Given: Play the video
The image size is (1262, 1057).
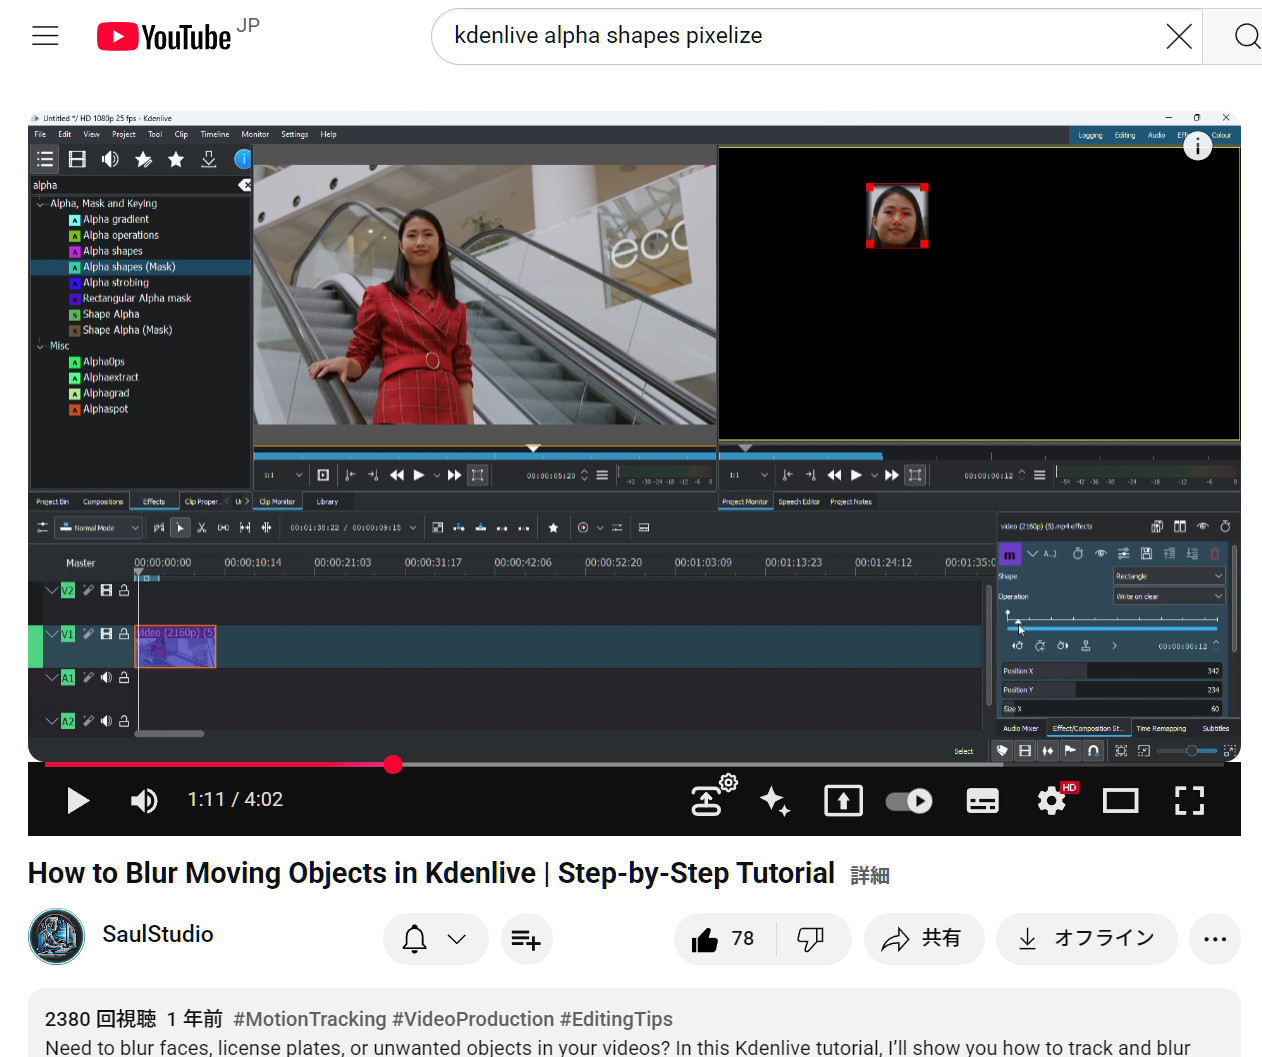Looking at the screenshot, I should [x=77, y=800].
